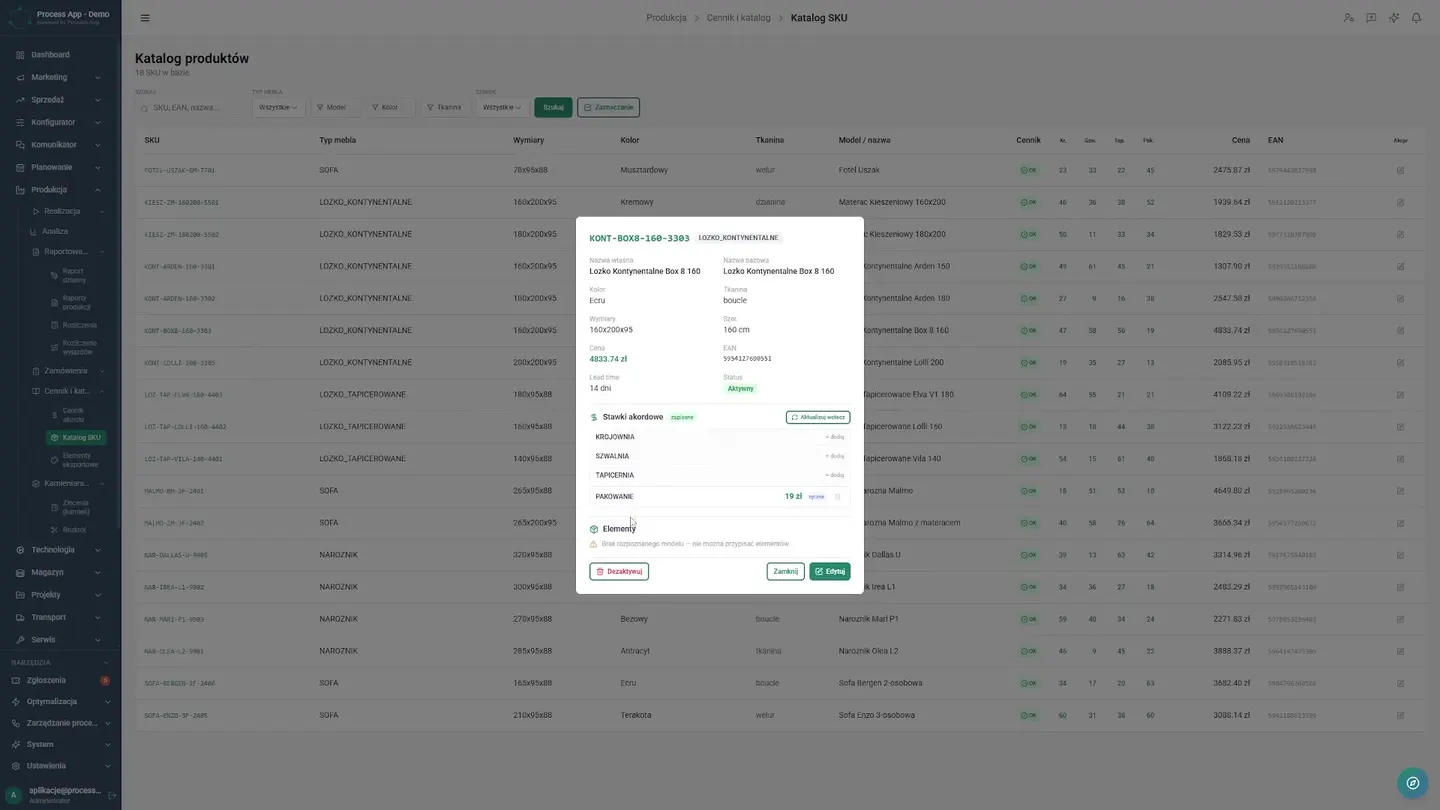
Task: Click the box icon next to Elementy
Action: pos(594,529)
